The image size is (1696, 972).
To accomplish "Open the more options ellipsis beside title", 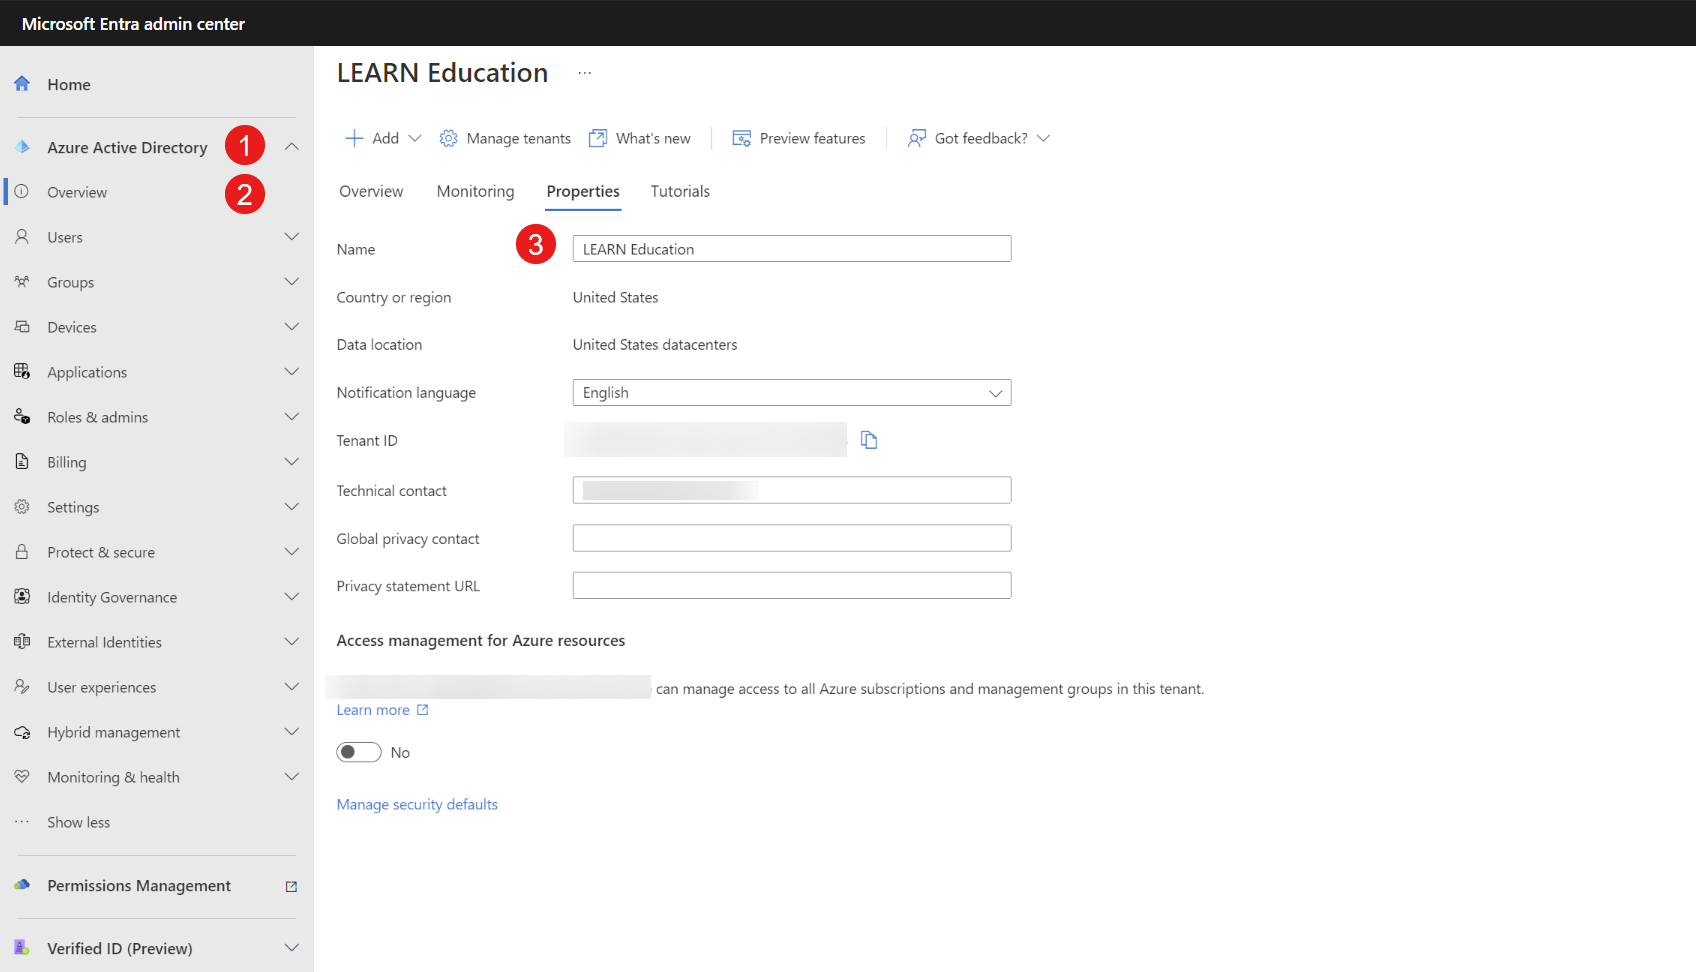I will click(585, 73).
